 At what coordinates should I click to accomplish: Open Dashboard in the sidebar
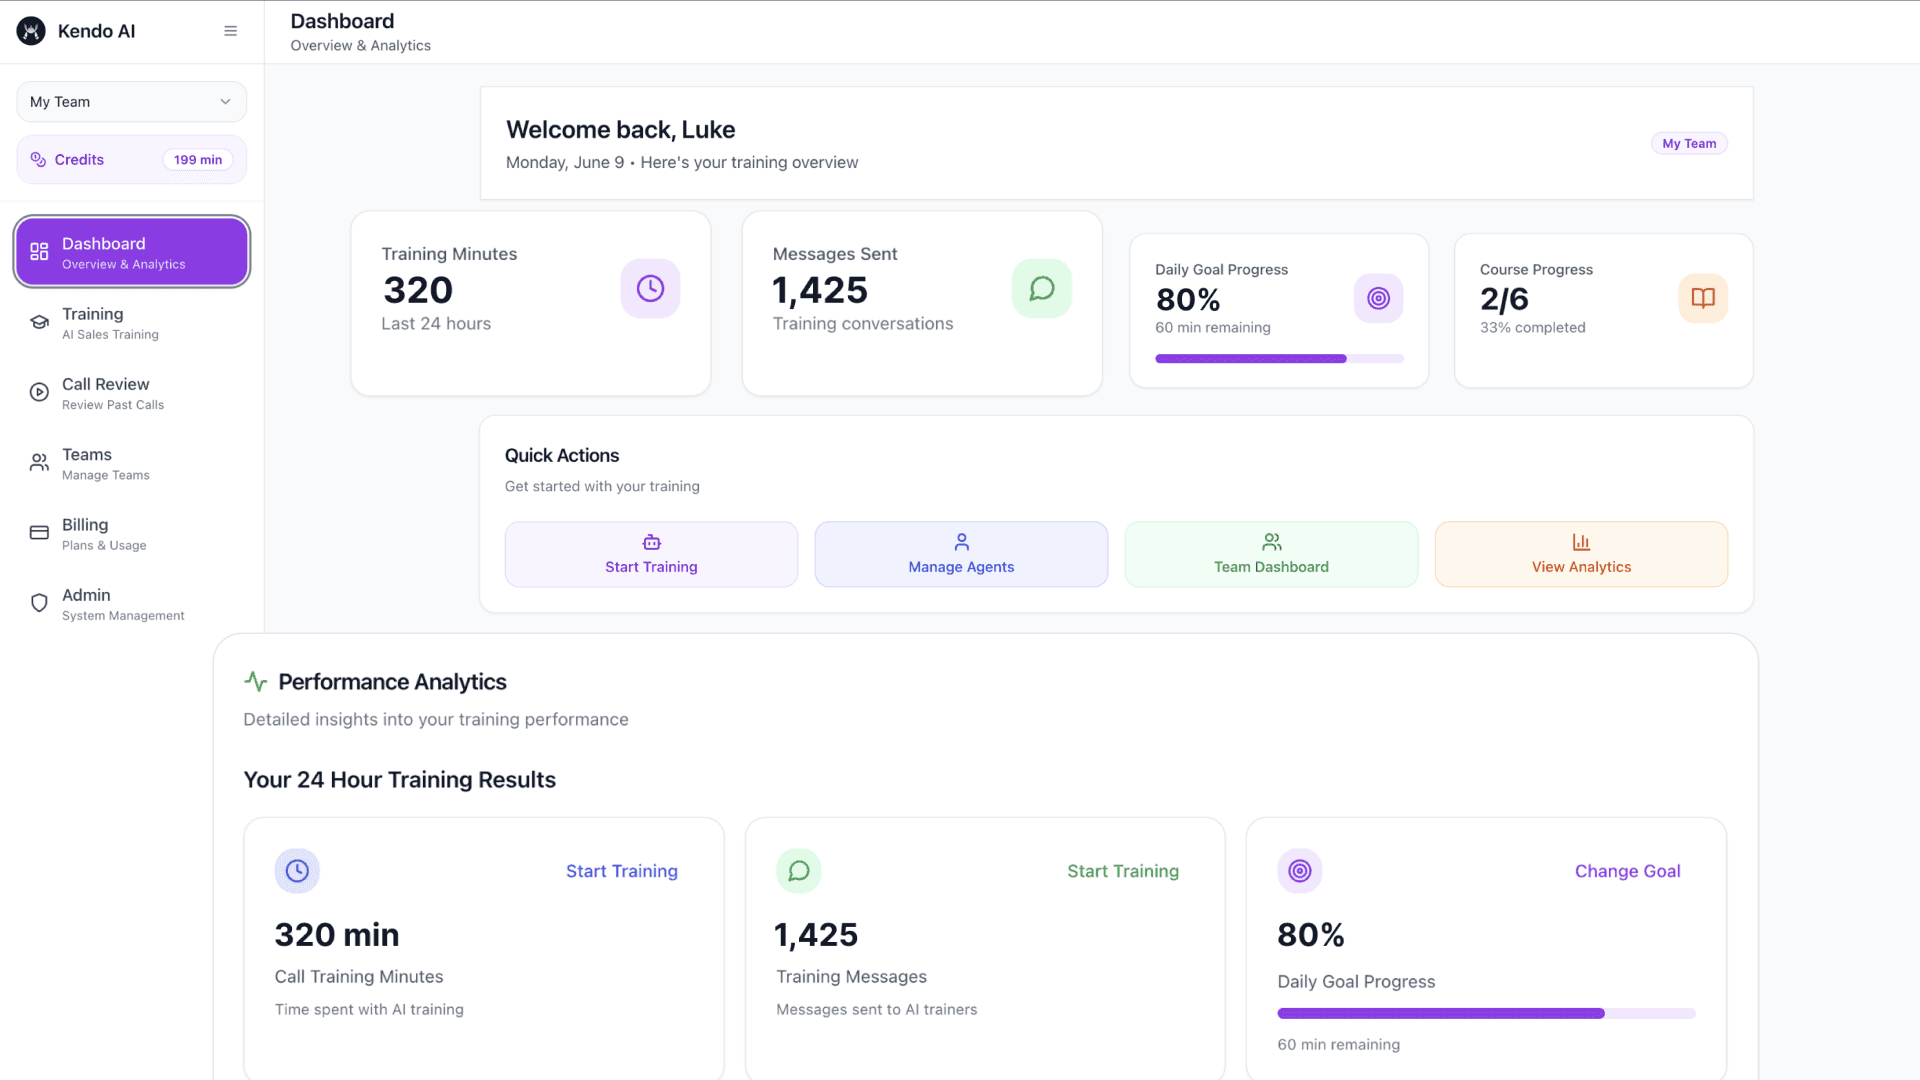pos(131,252)
